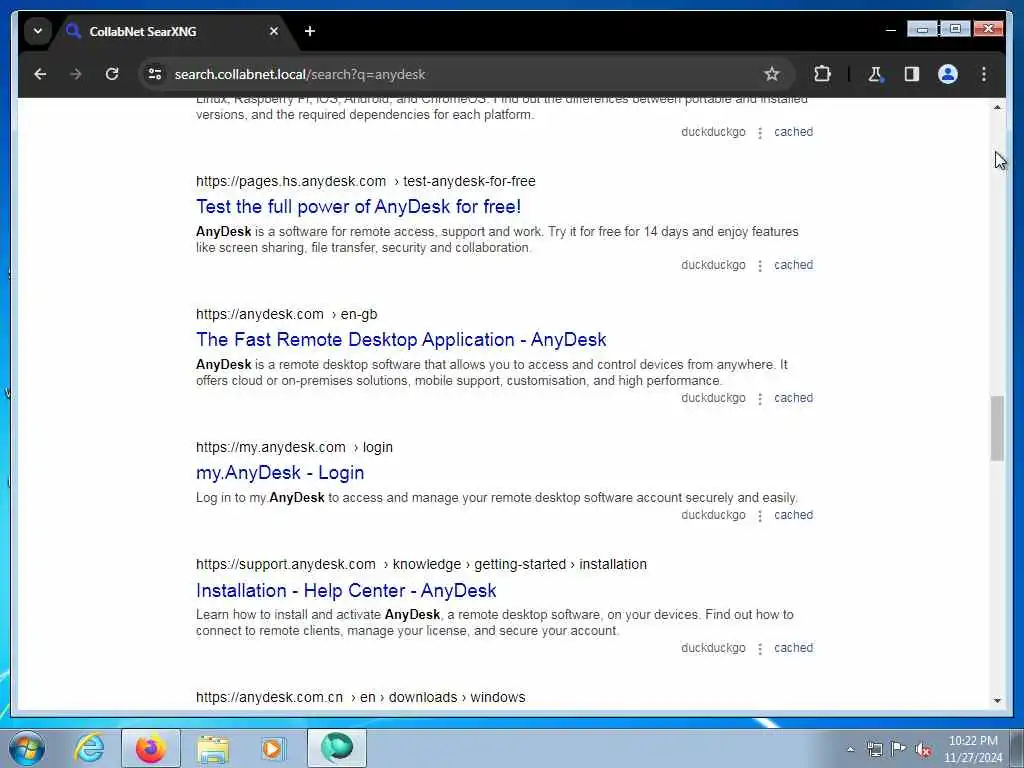
Task: Open the taskbar clock and date
Action: [x=973, y=749]
